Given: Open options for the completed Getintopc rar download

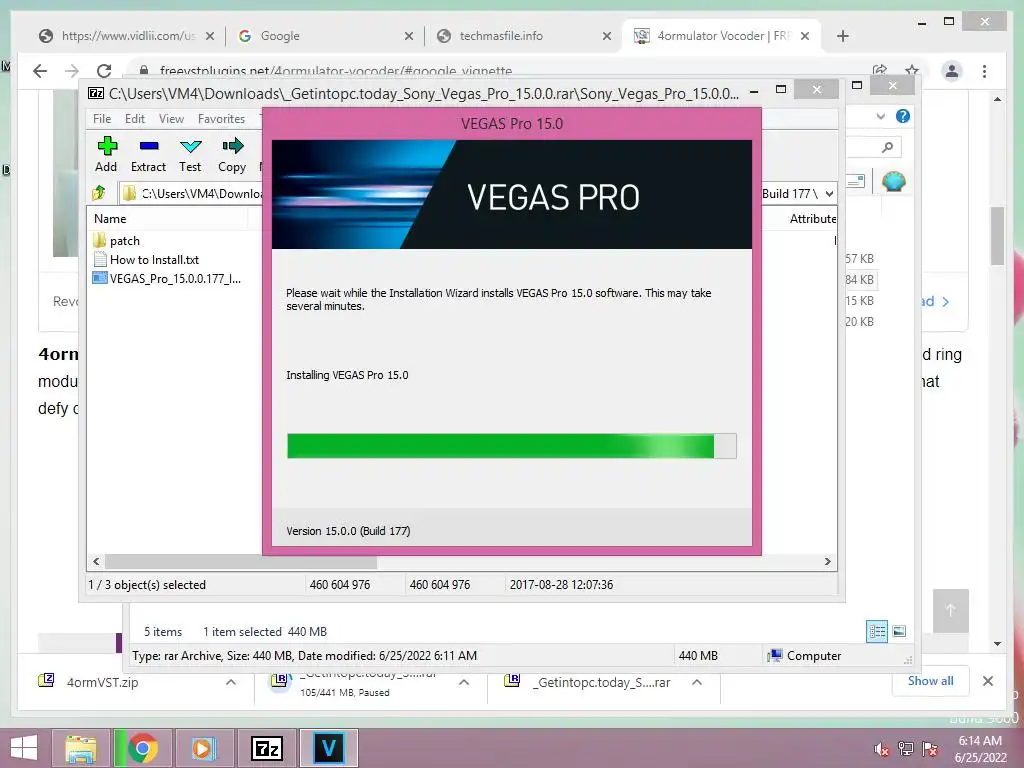Looking at the screenshot, I should click(697, 682).
